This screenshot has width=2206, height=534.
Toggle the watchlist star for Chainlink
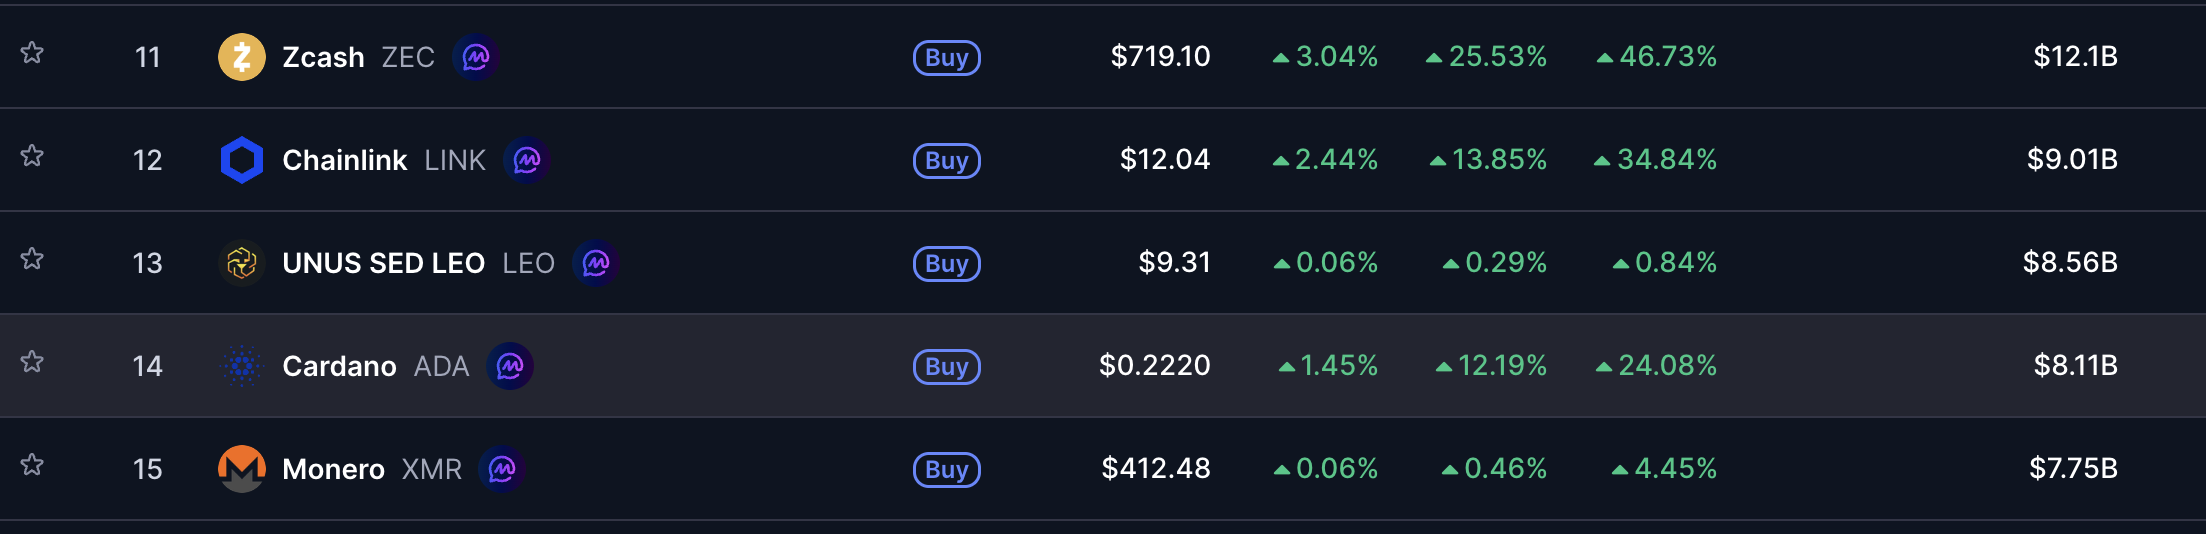pos(32,156)
